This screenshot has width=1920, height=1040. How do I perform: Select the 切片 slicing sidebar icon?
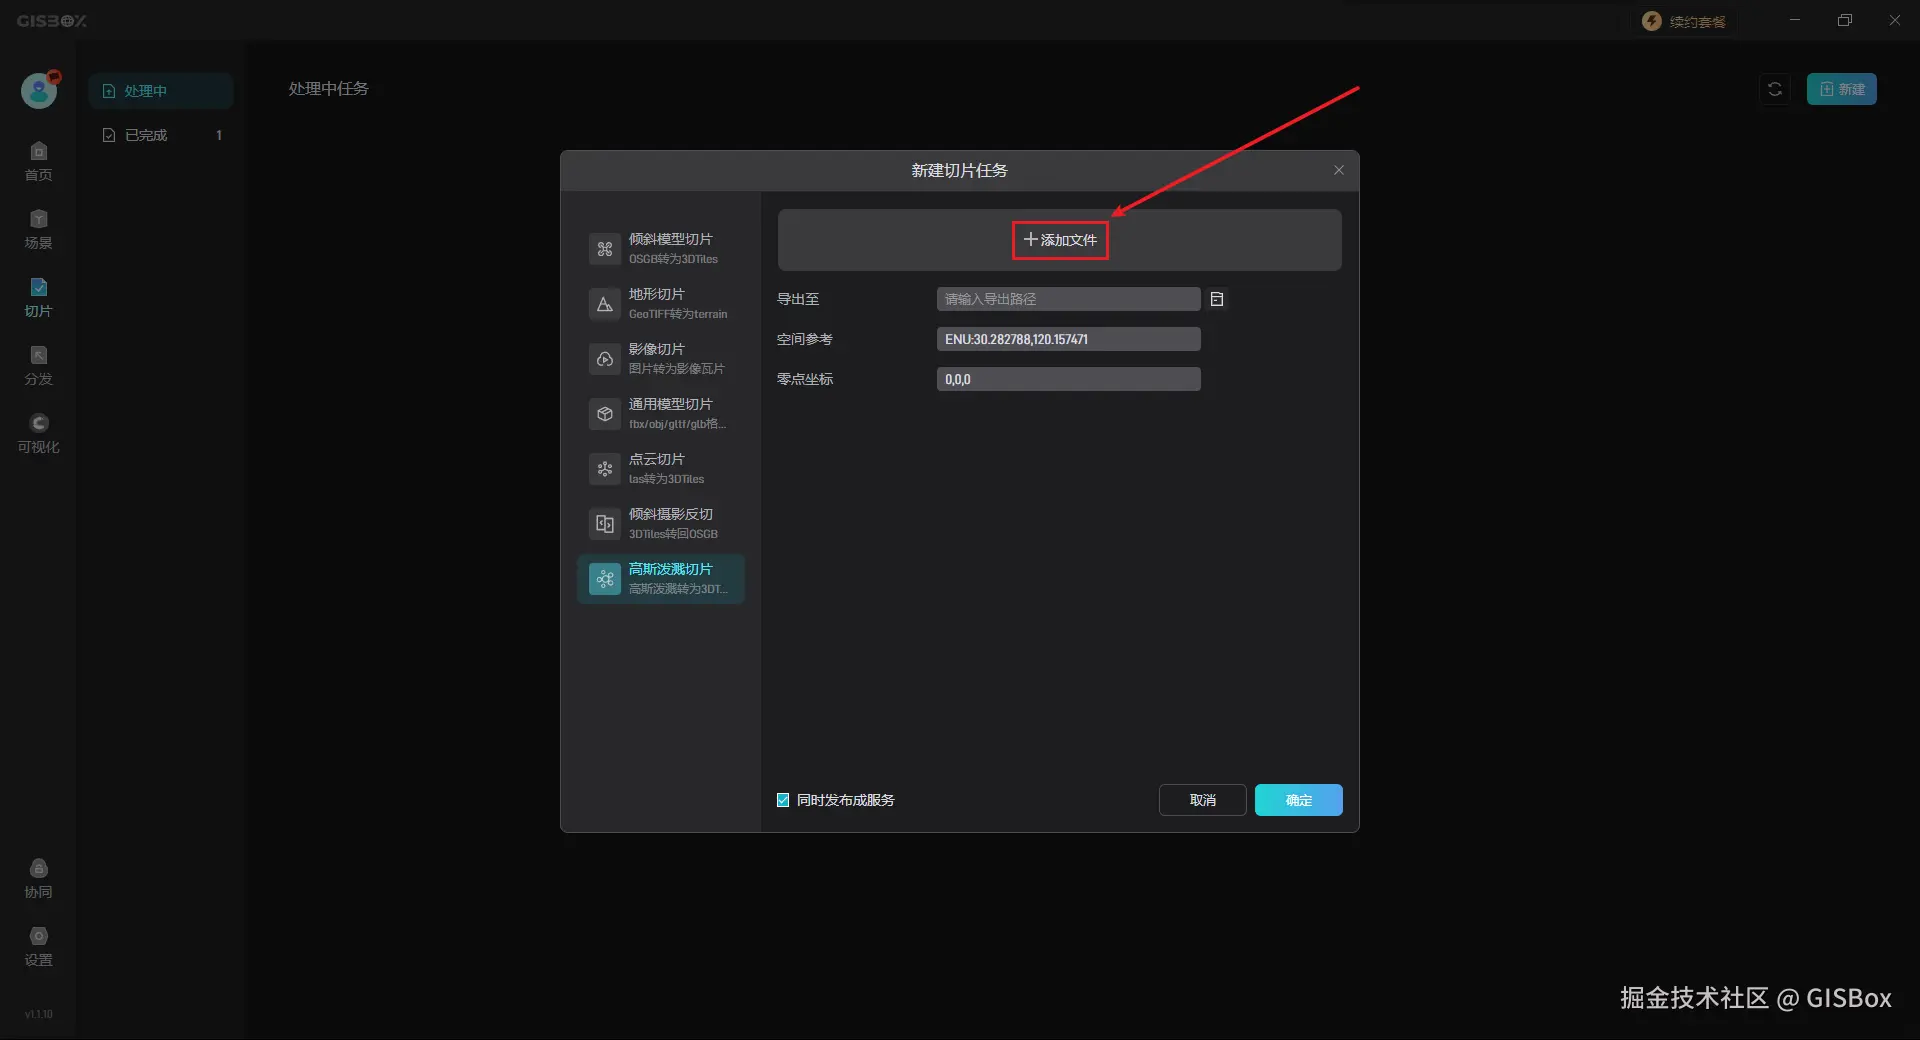(38, 297)
